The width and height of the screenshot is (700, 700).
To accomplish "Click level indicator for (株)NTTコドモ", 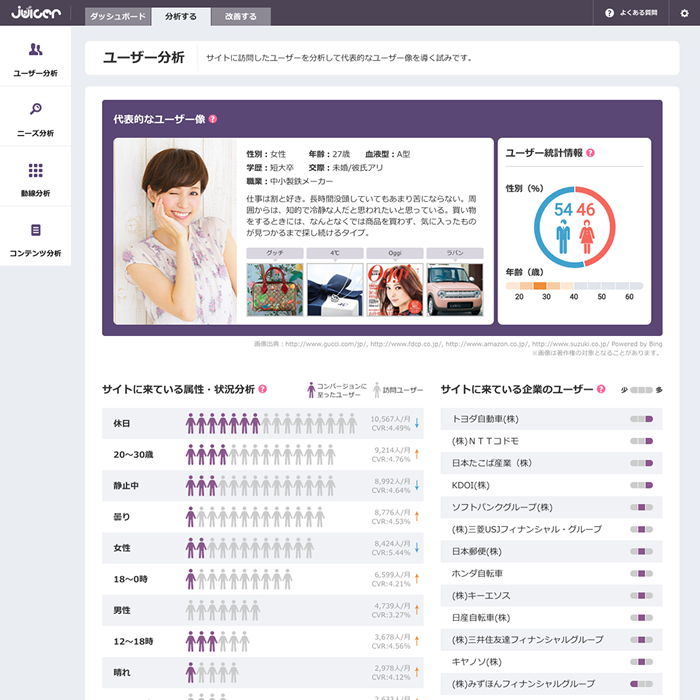I will (642, 441).
